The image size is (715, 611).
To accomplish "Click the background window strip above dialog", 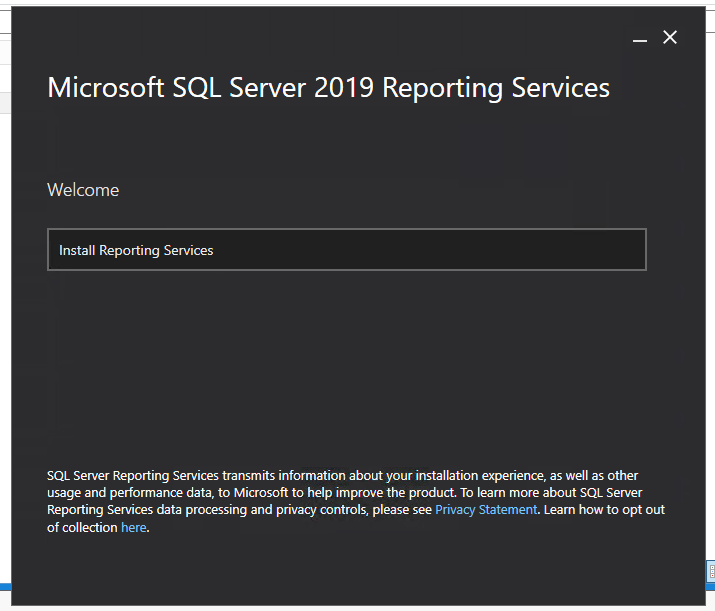I will tap(350, 4).
